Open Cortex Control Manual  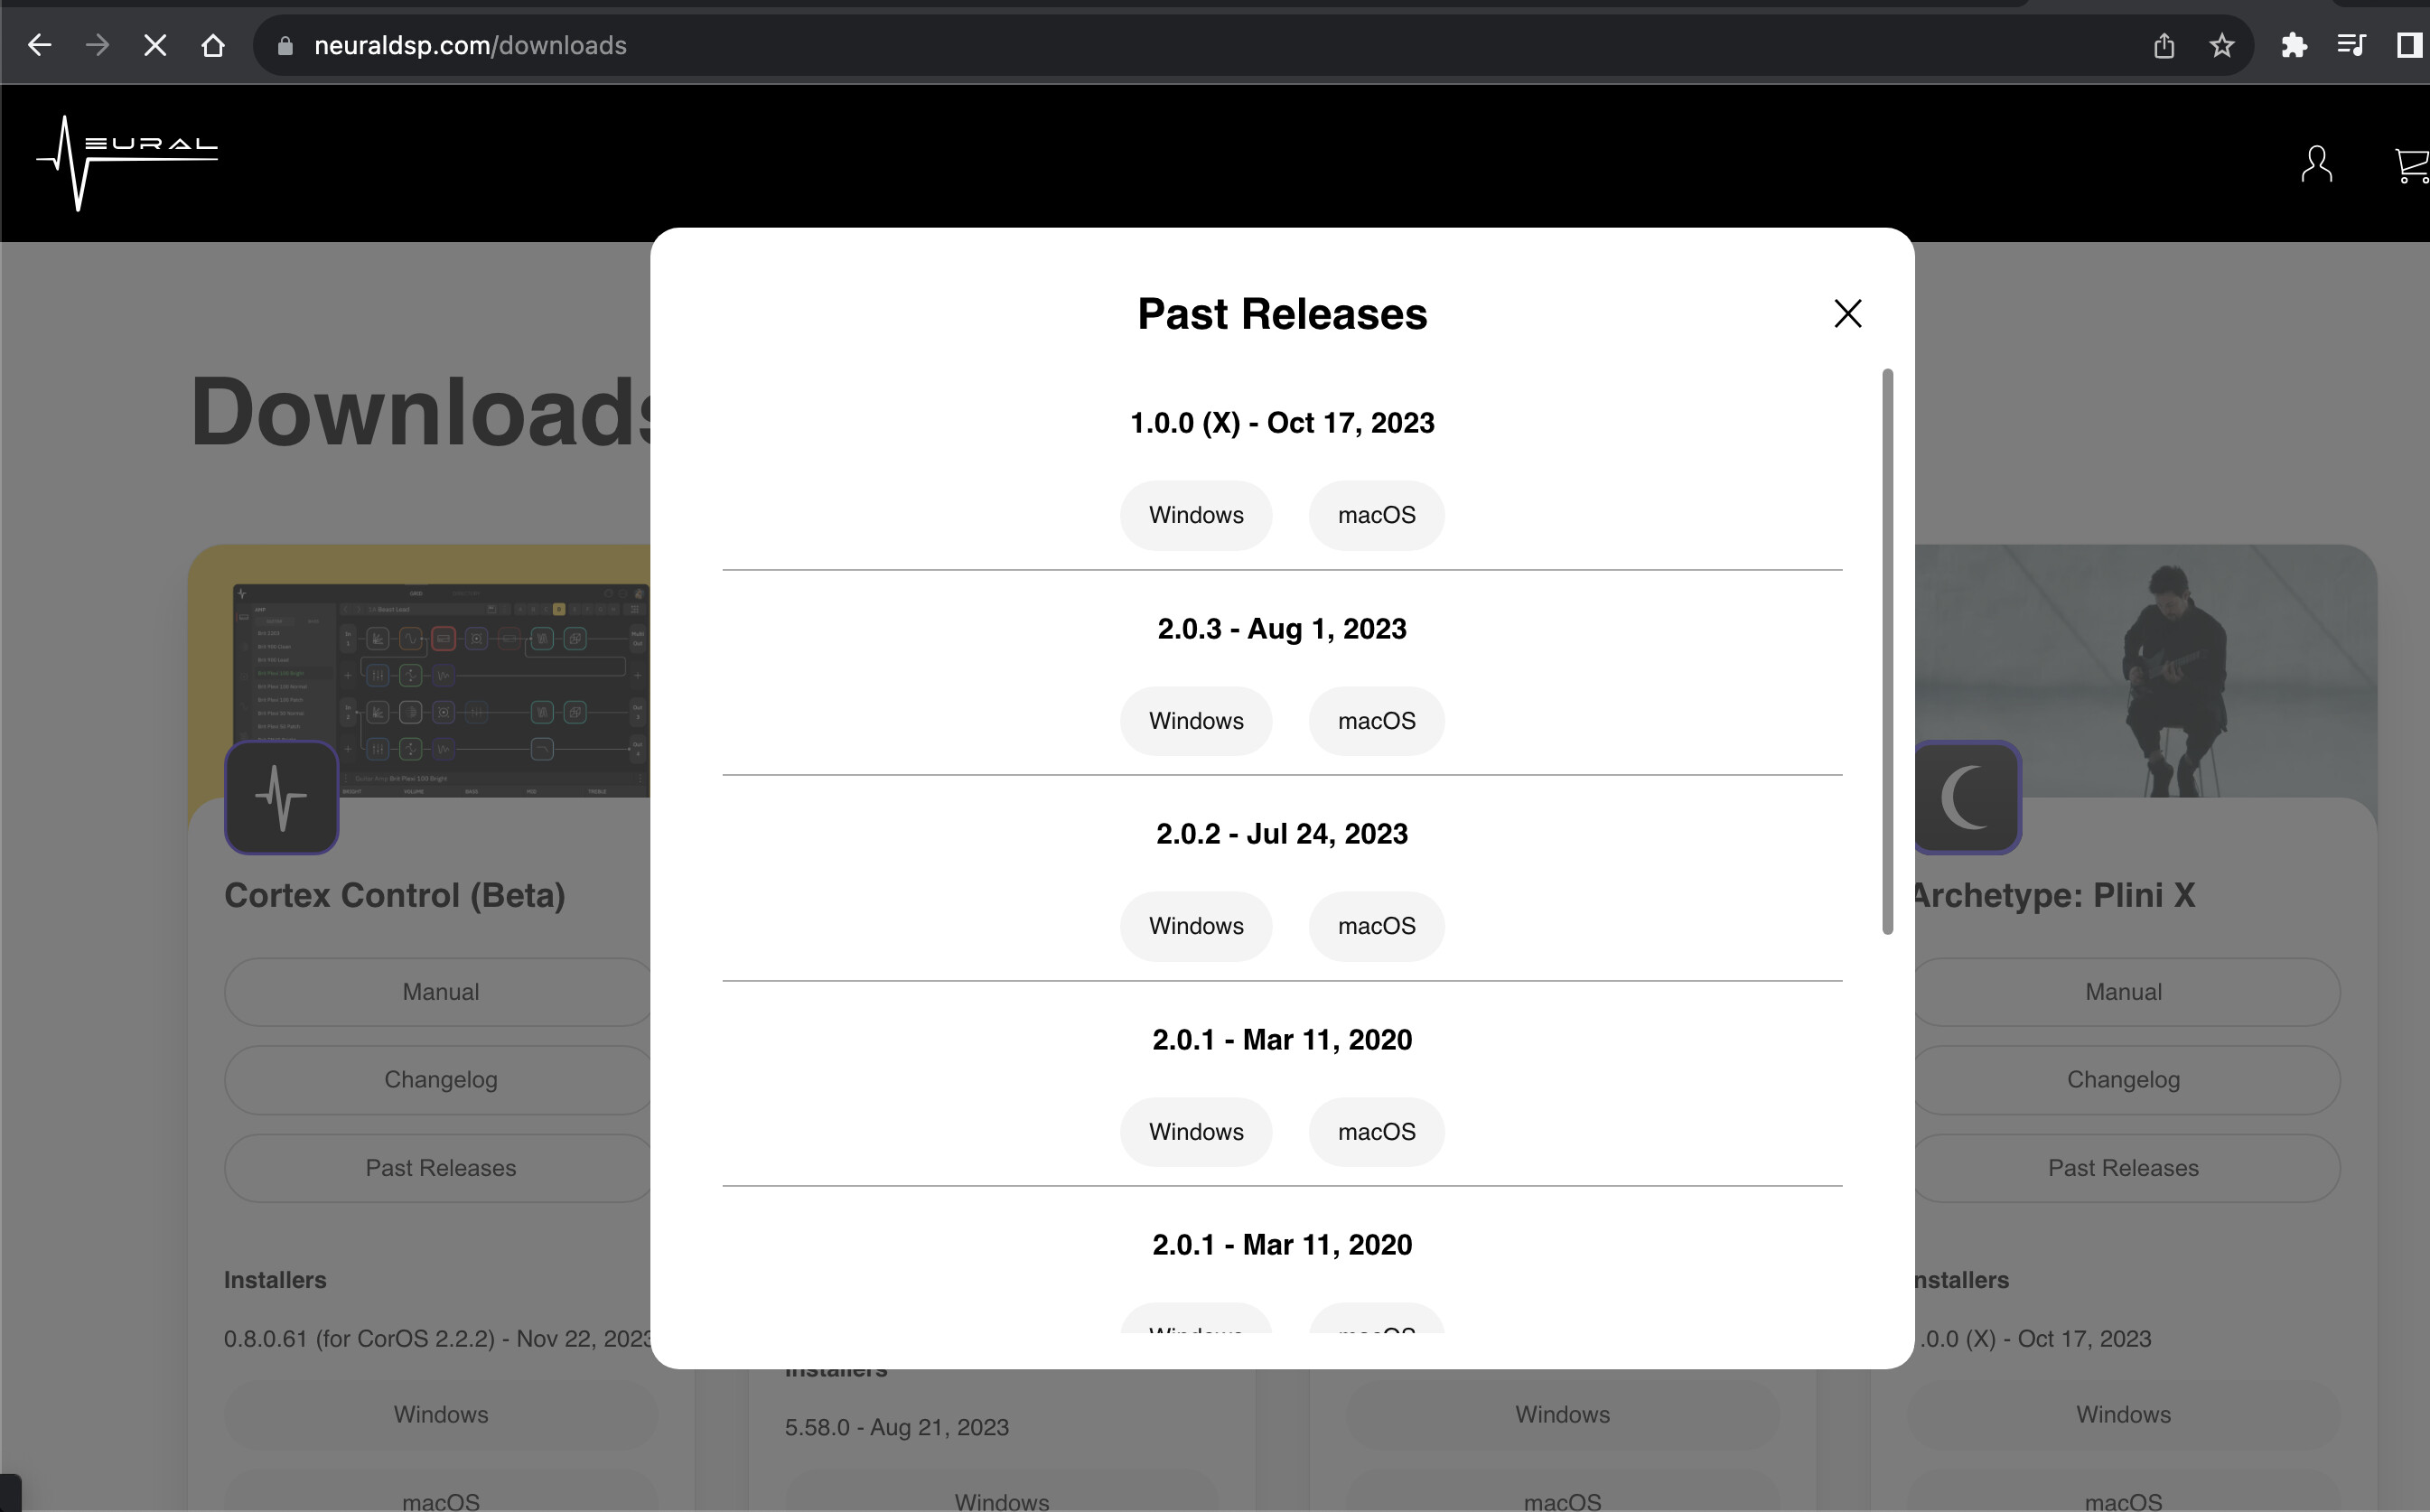click(x=440, y=992)
